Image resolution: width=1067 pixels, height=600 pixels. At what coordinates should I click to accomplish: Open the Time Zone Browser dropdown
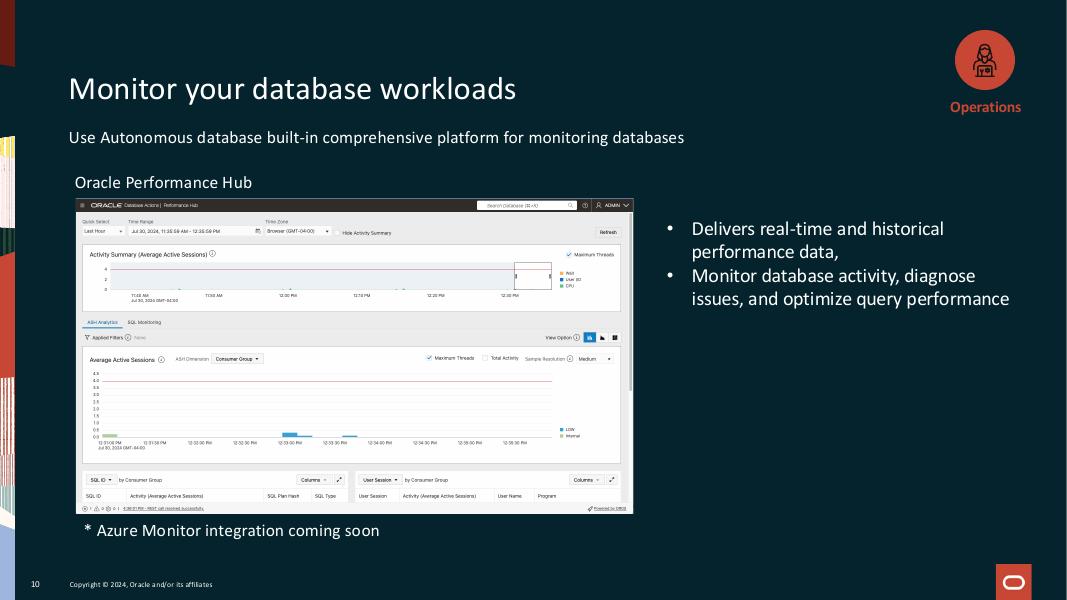click(297, 231)
